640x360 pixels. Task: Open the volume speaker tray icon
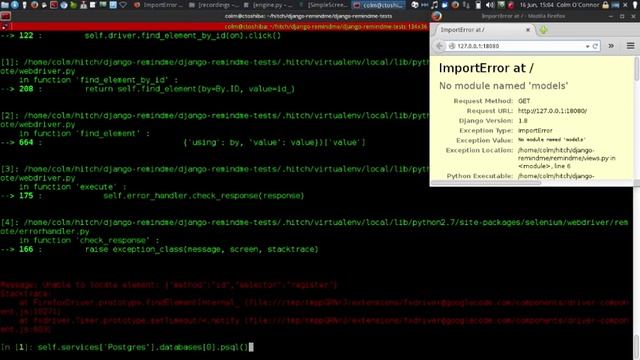click(490, 5)
